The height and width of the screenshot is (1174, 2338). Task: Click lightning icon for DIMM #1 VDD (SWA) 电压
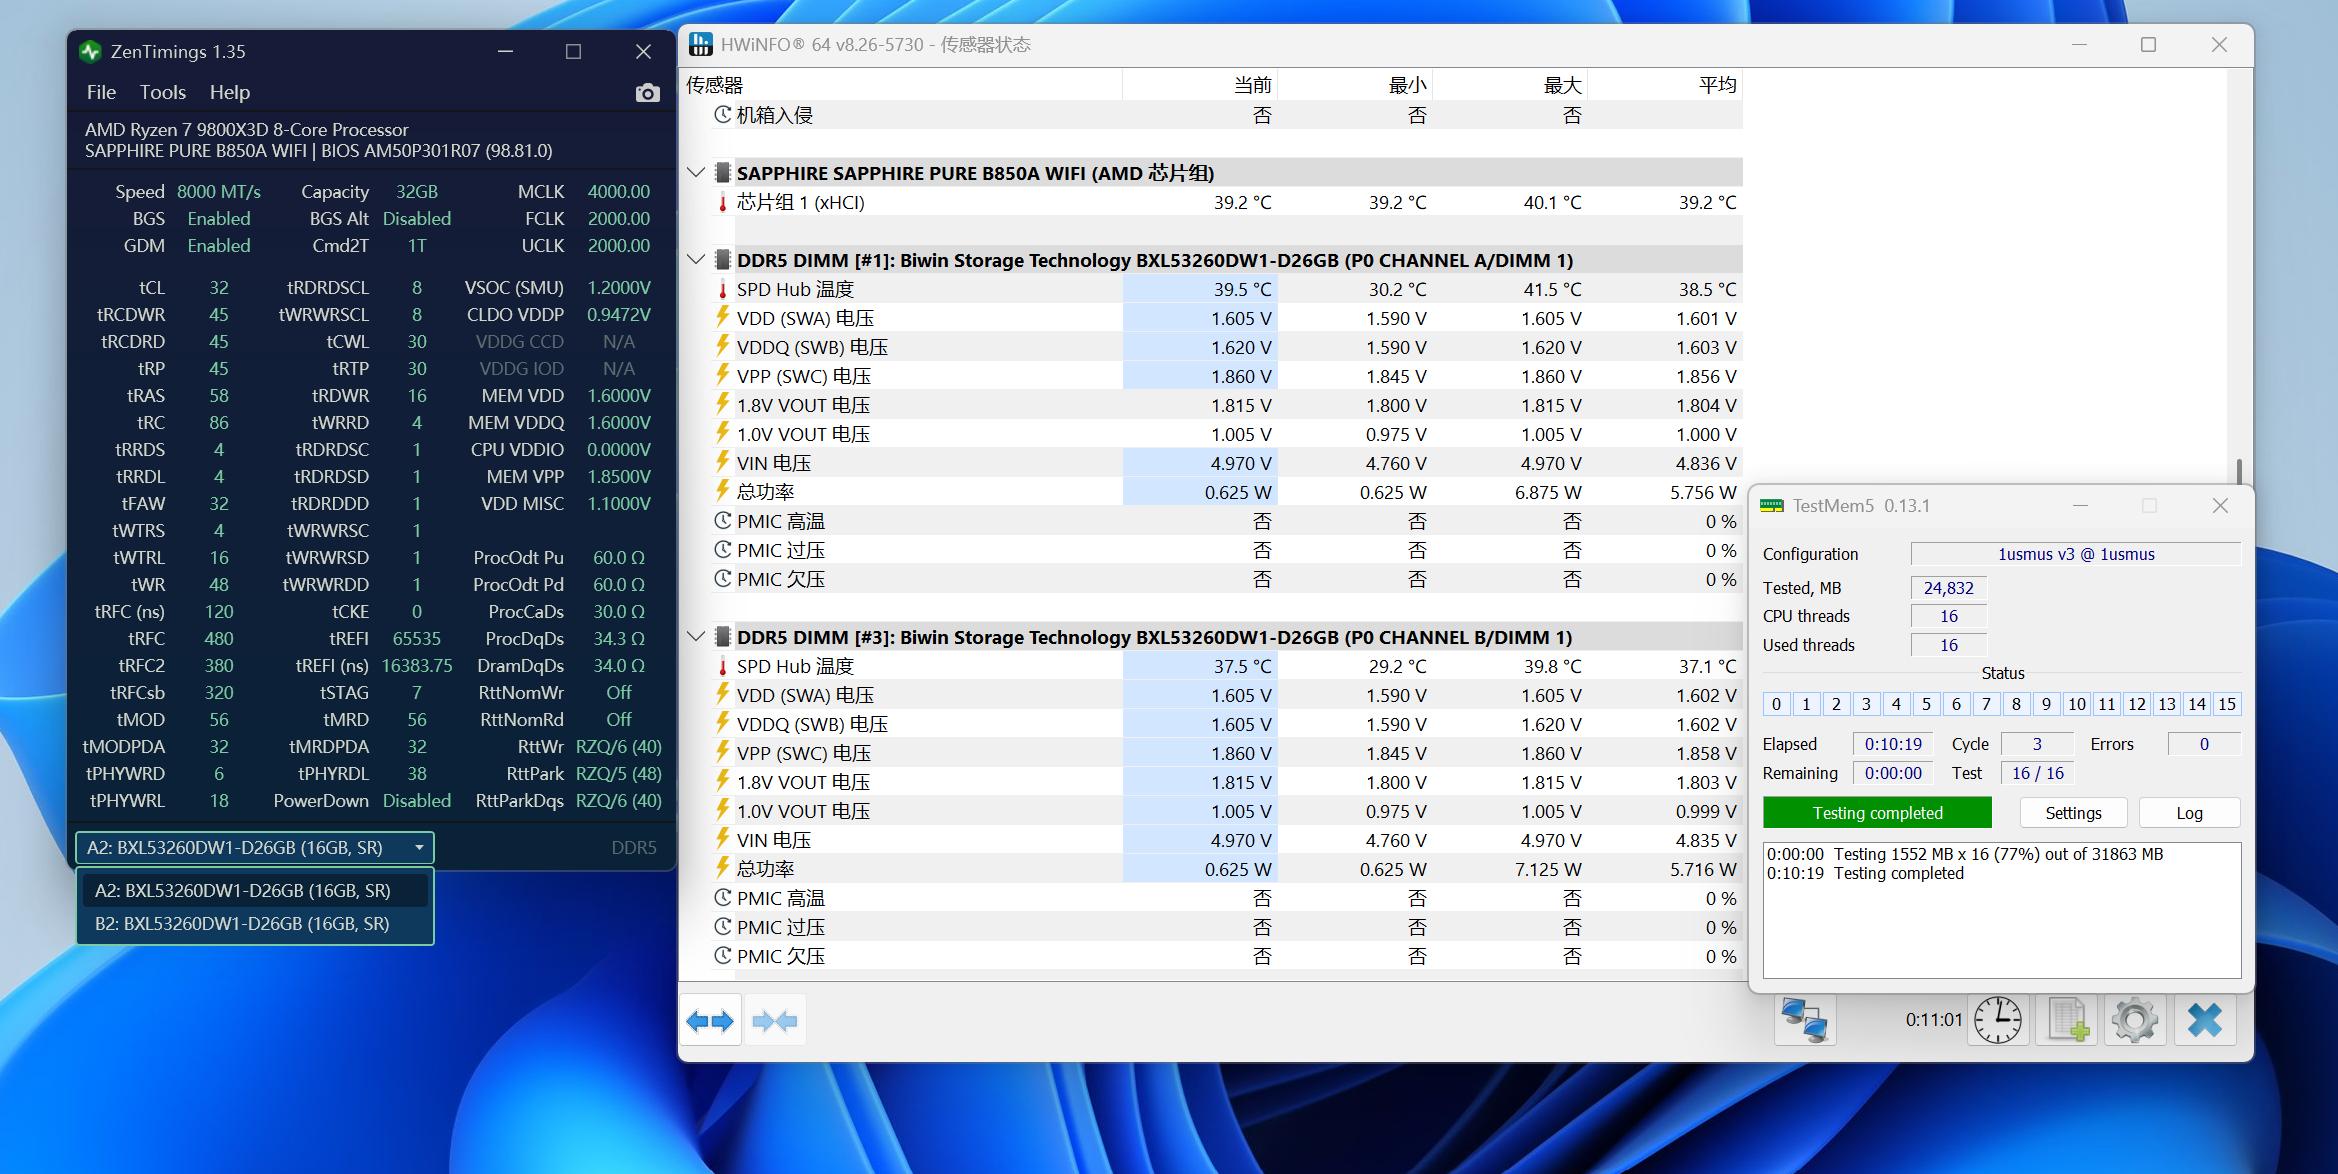click(x=722, y=317)
